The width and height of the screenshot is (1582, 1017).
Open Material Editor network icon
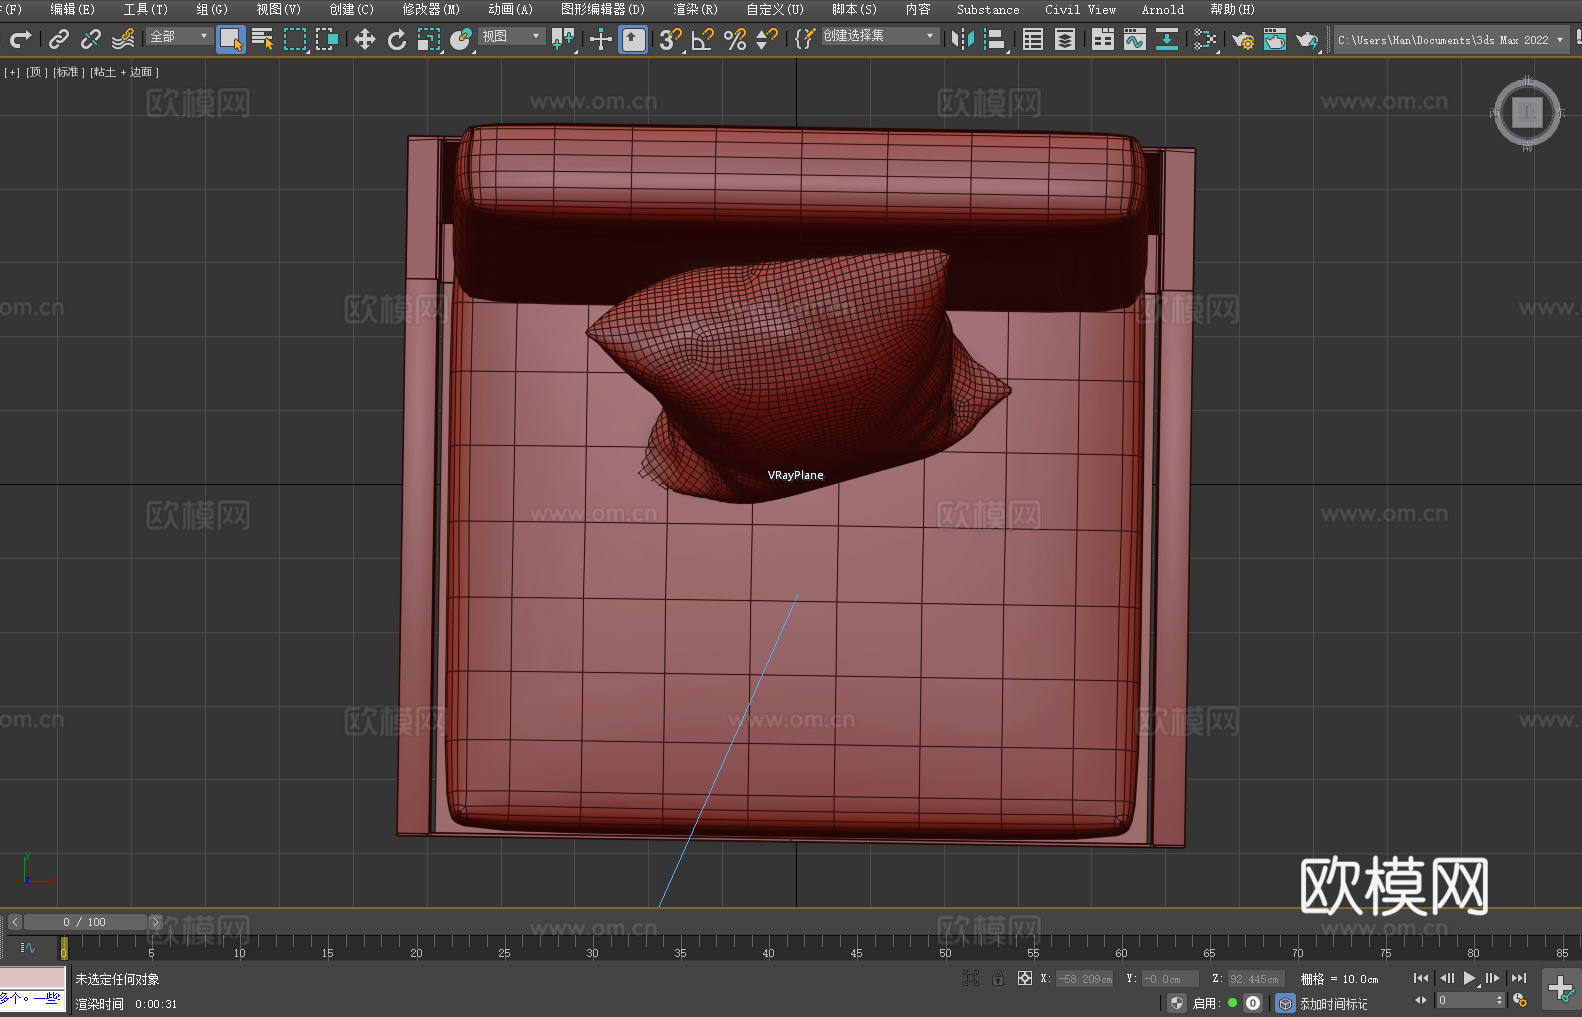tap(1205, 39)
